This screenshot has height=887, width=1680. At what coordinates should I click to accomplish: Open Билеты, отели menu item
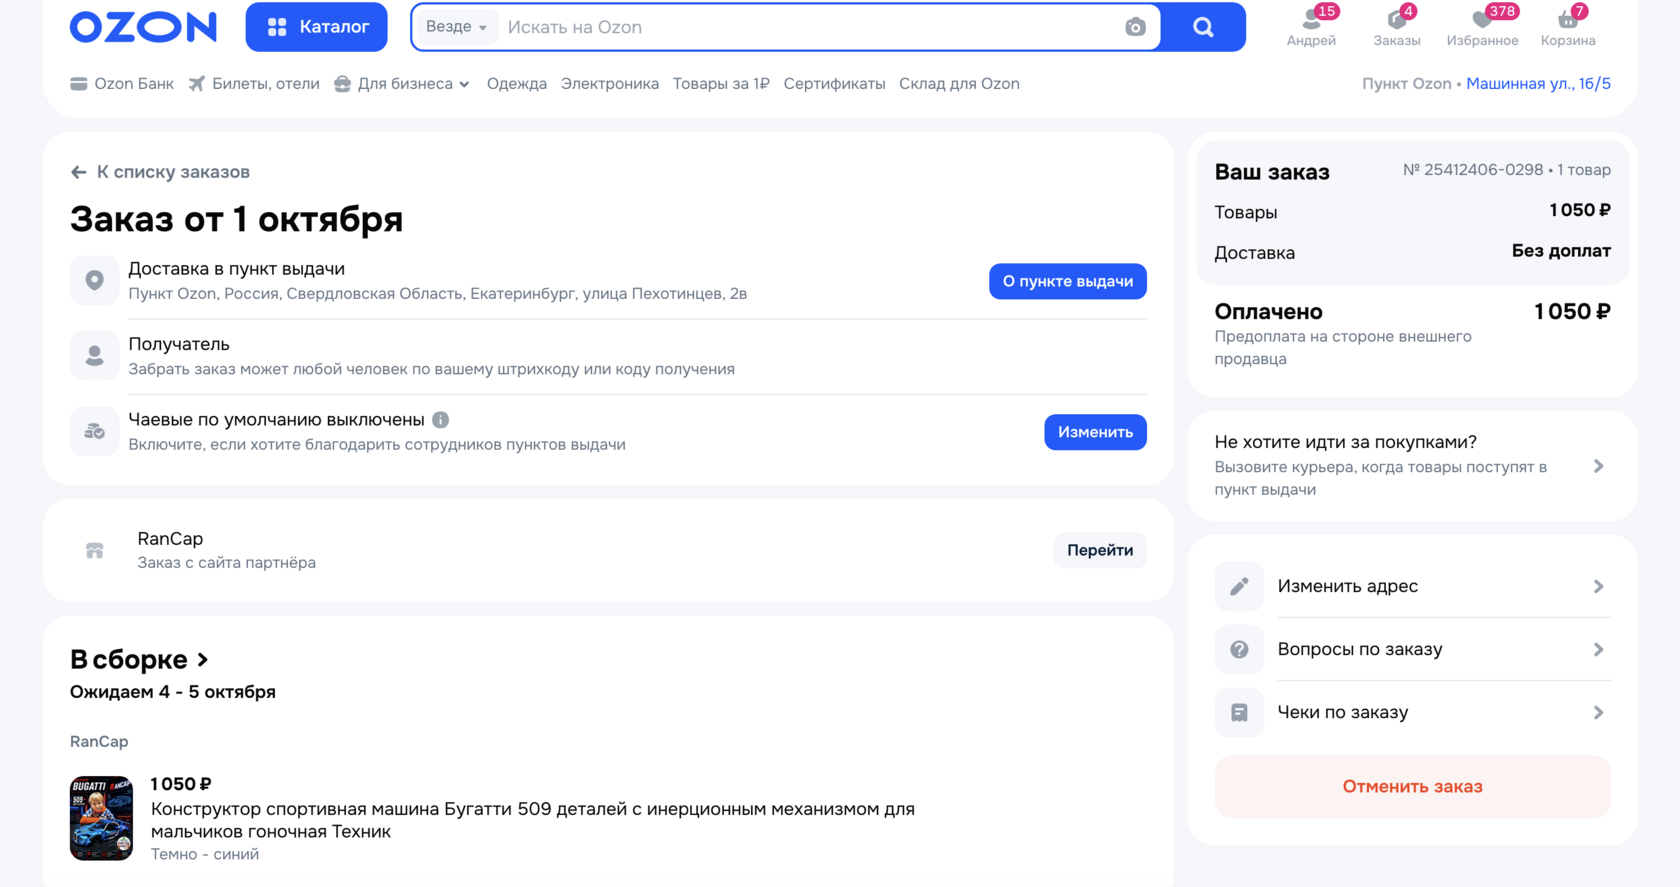(254, 84)
